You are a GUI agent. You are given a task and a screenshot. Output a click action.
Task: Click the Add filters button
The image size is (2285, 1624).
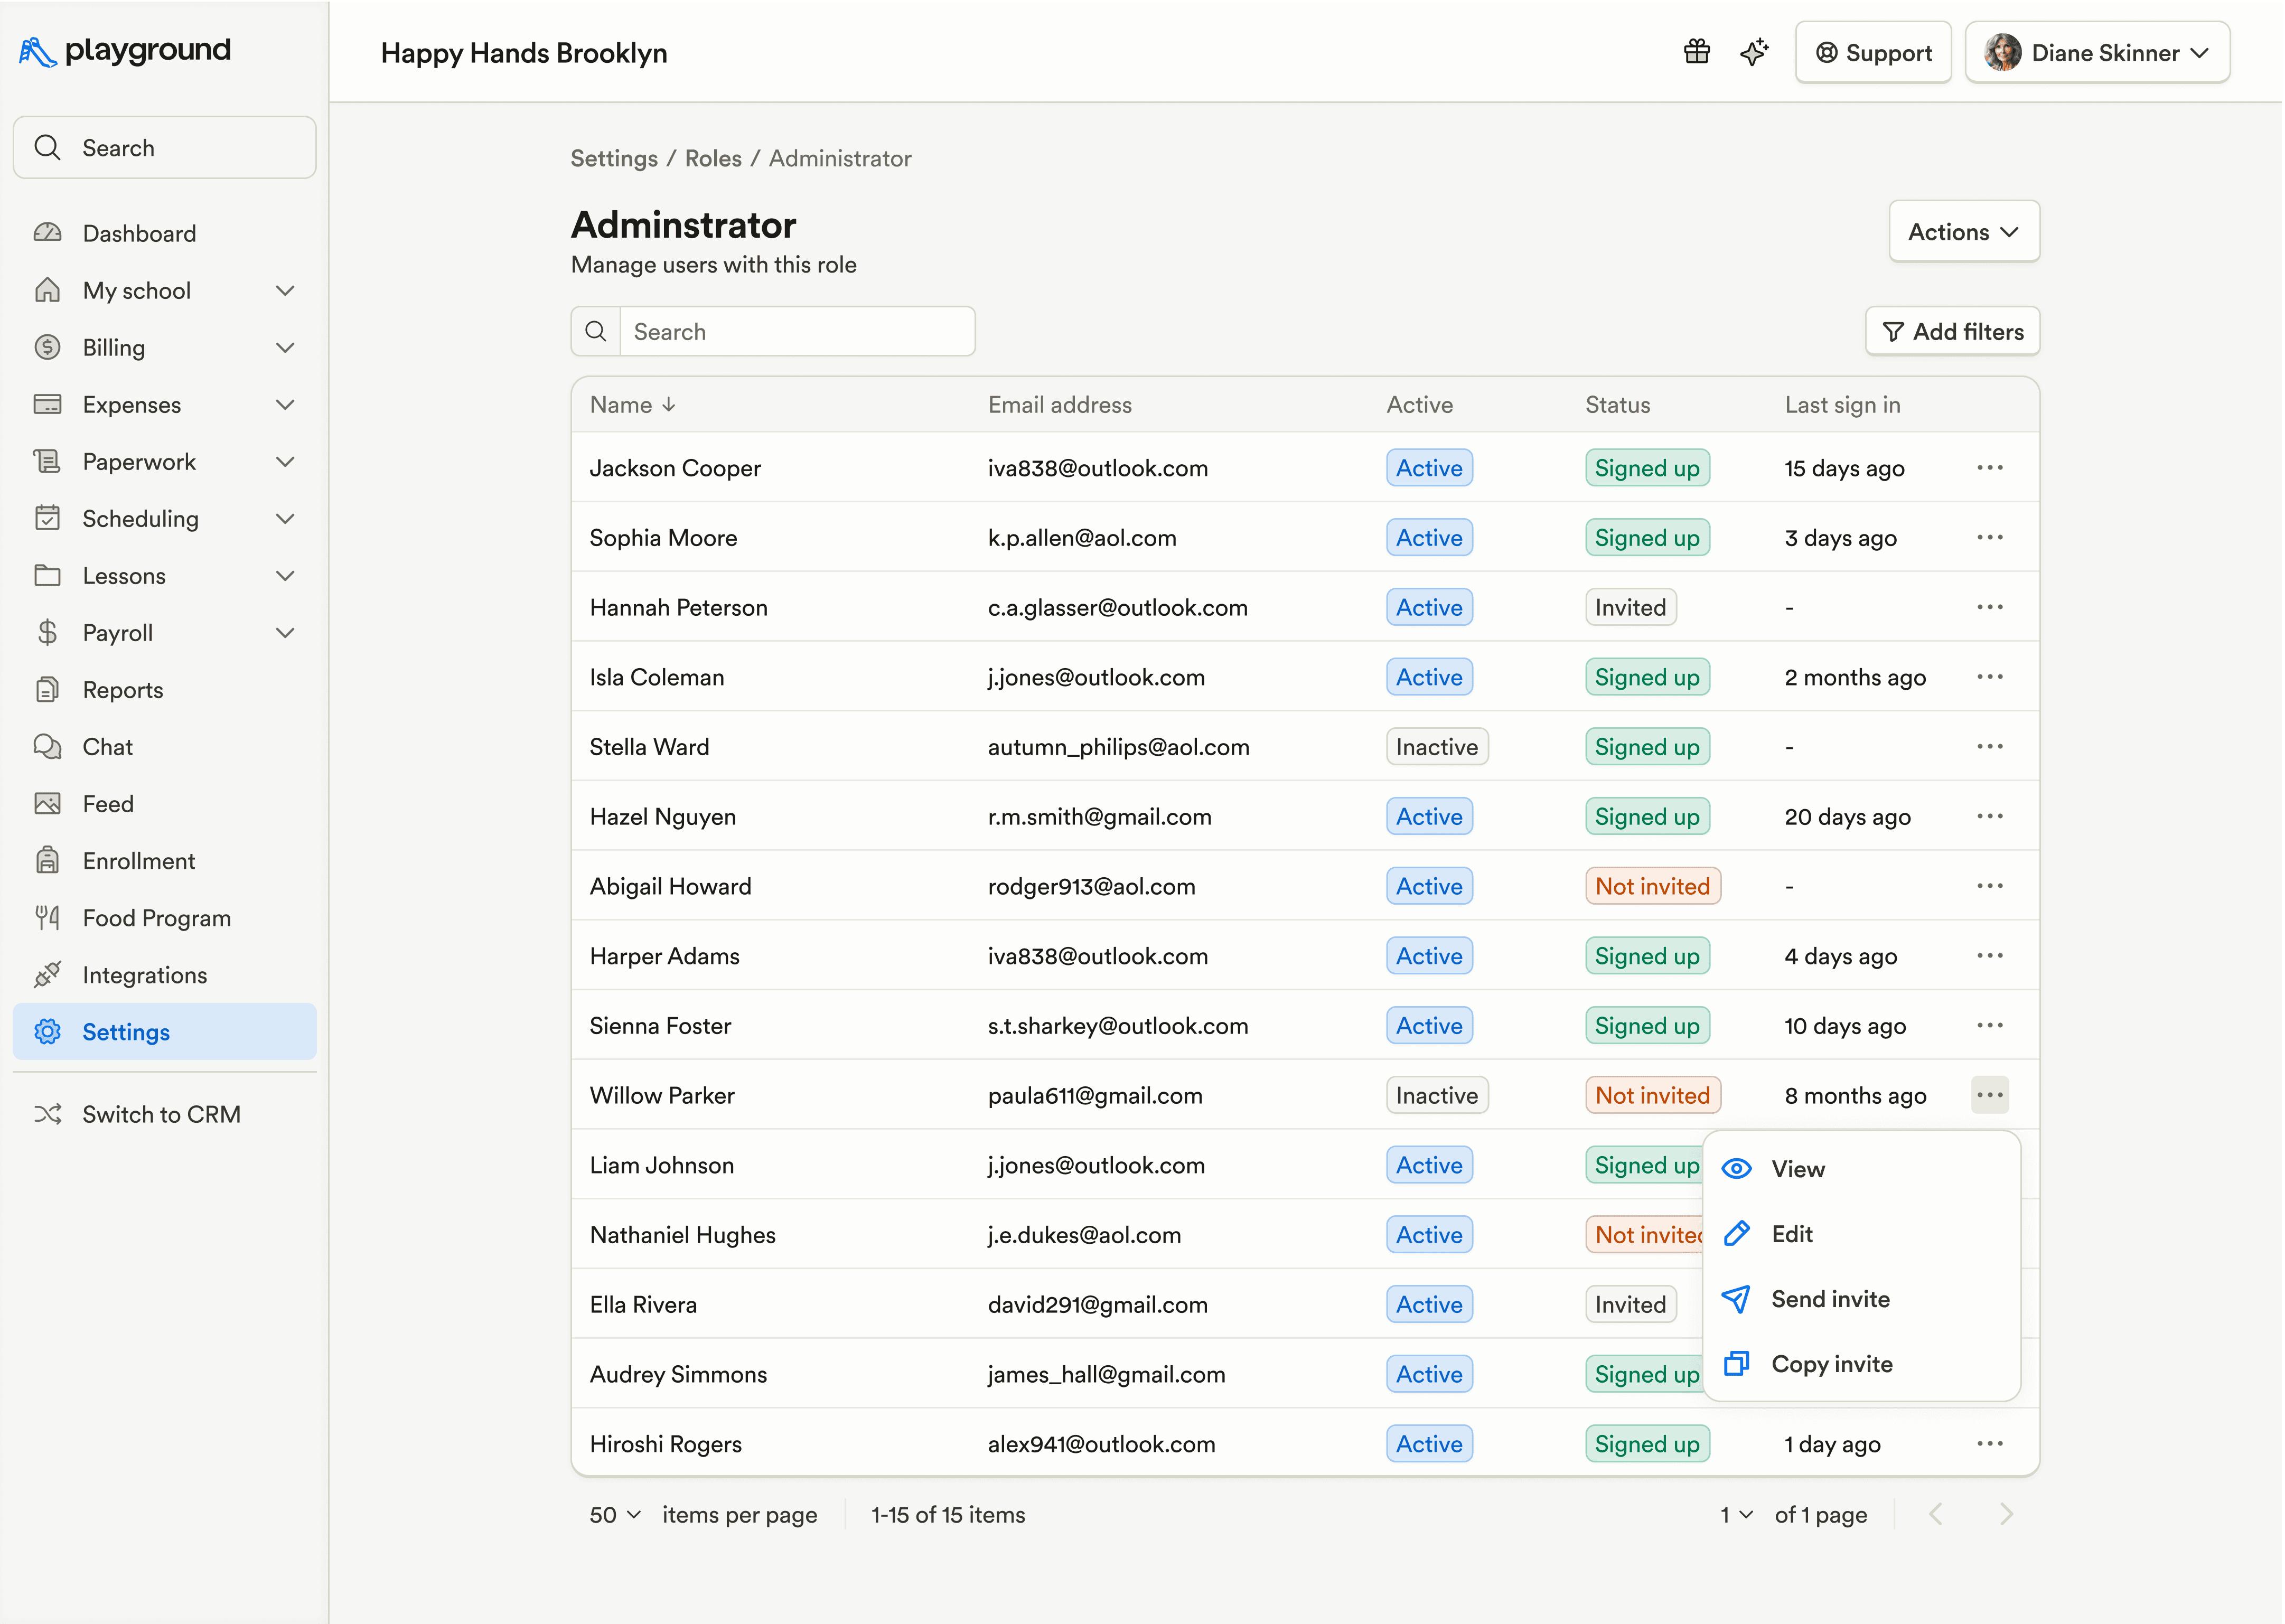1952,332
